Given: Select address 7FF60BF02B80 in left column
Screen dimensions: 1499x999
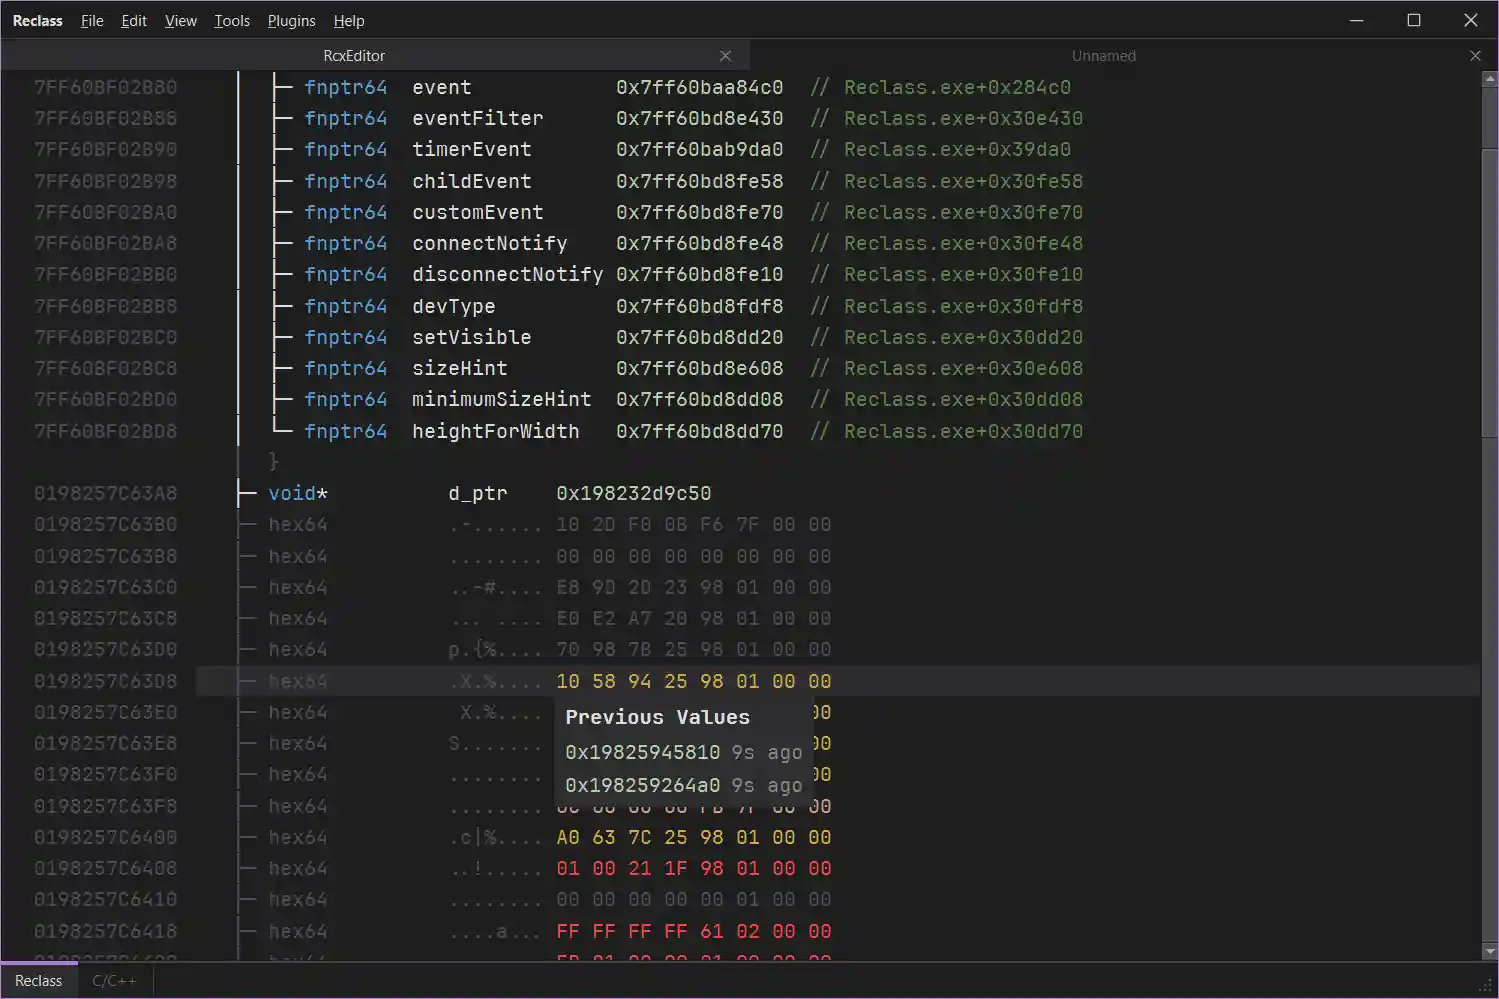Looking at the screenshot, I should point(106,87).
